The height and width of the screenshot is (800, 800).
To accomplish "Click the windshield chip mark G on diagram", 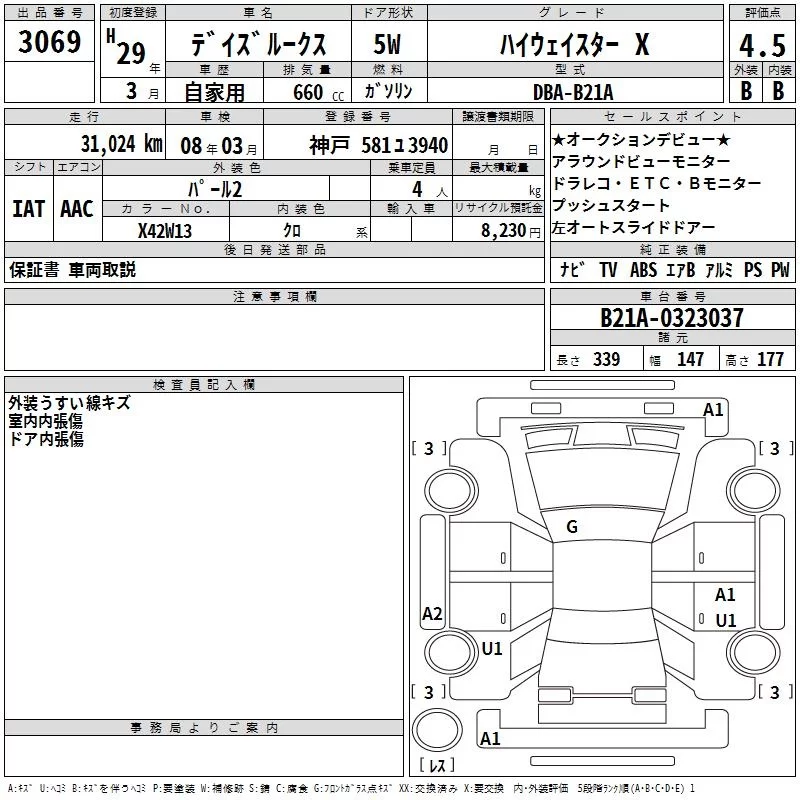I will (572, 527).
